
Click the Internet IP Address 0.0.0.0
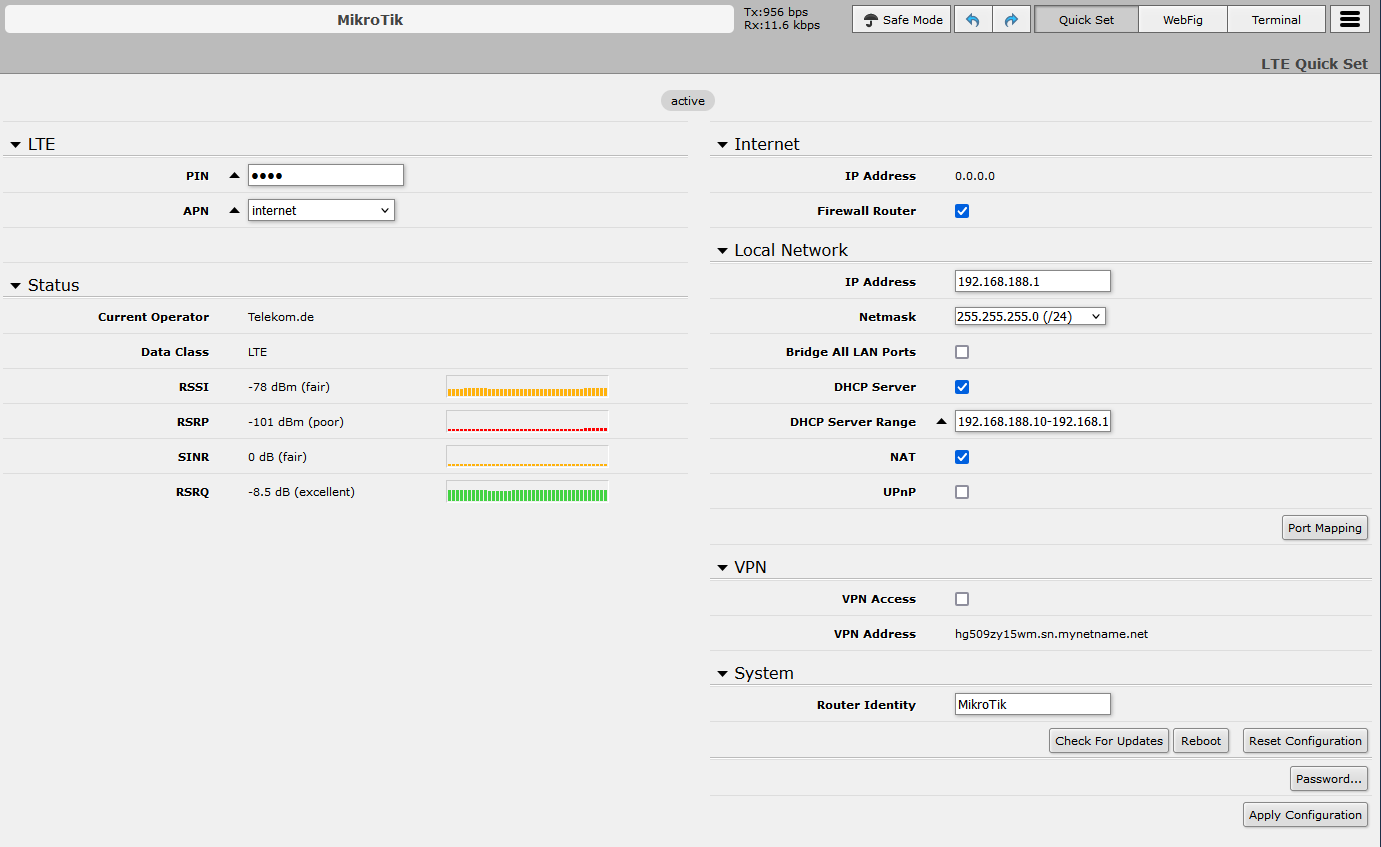point(975,176)
